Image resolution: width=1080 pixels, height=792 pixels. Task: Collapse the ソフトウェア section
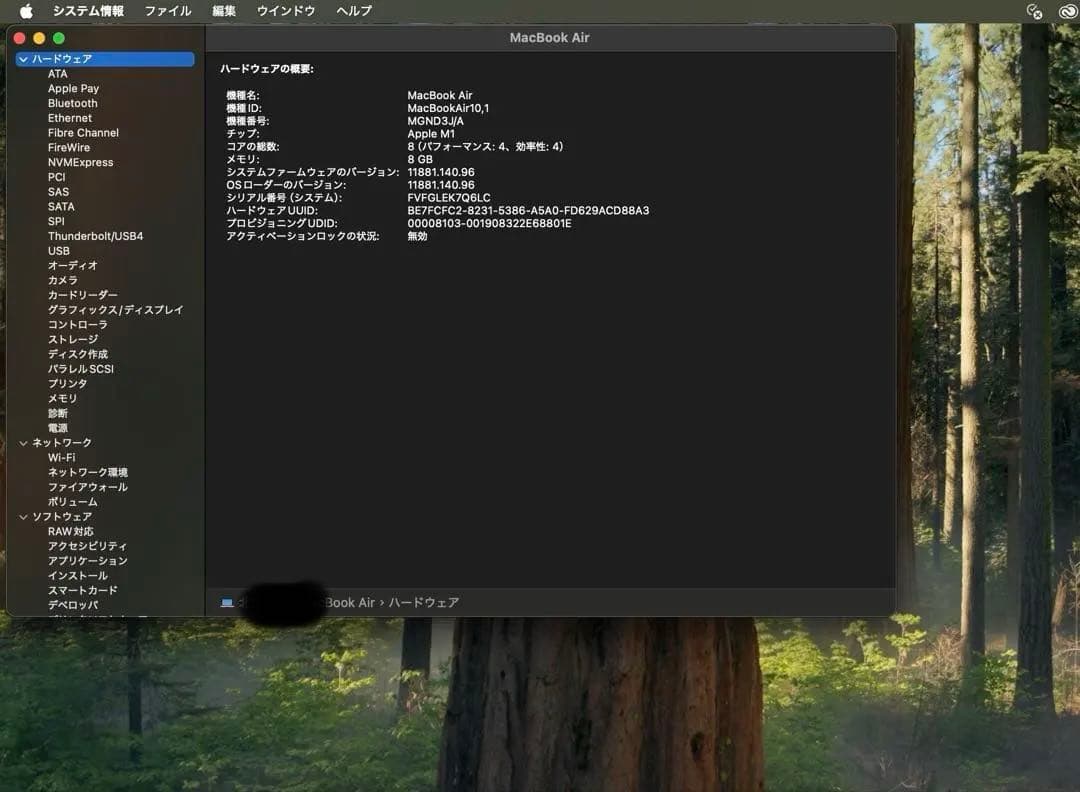22,516
